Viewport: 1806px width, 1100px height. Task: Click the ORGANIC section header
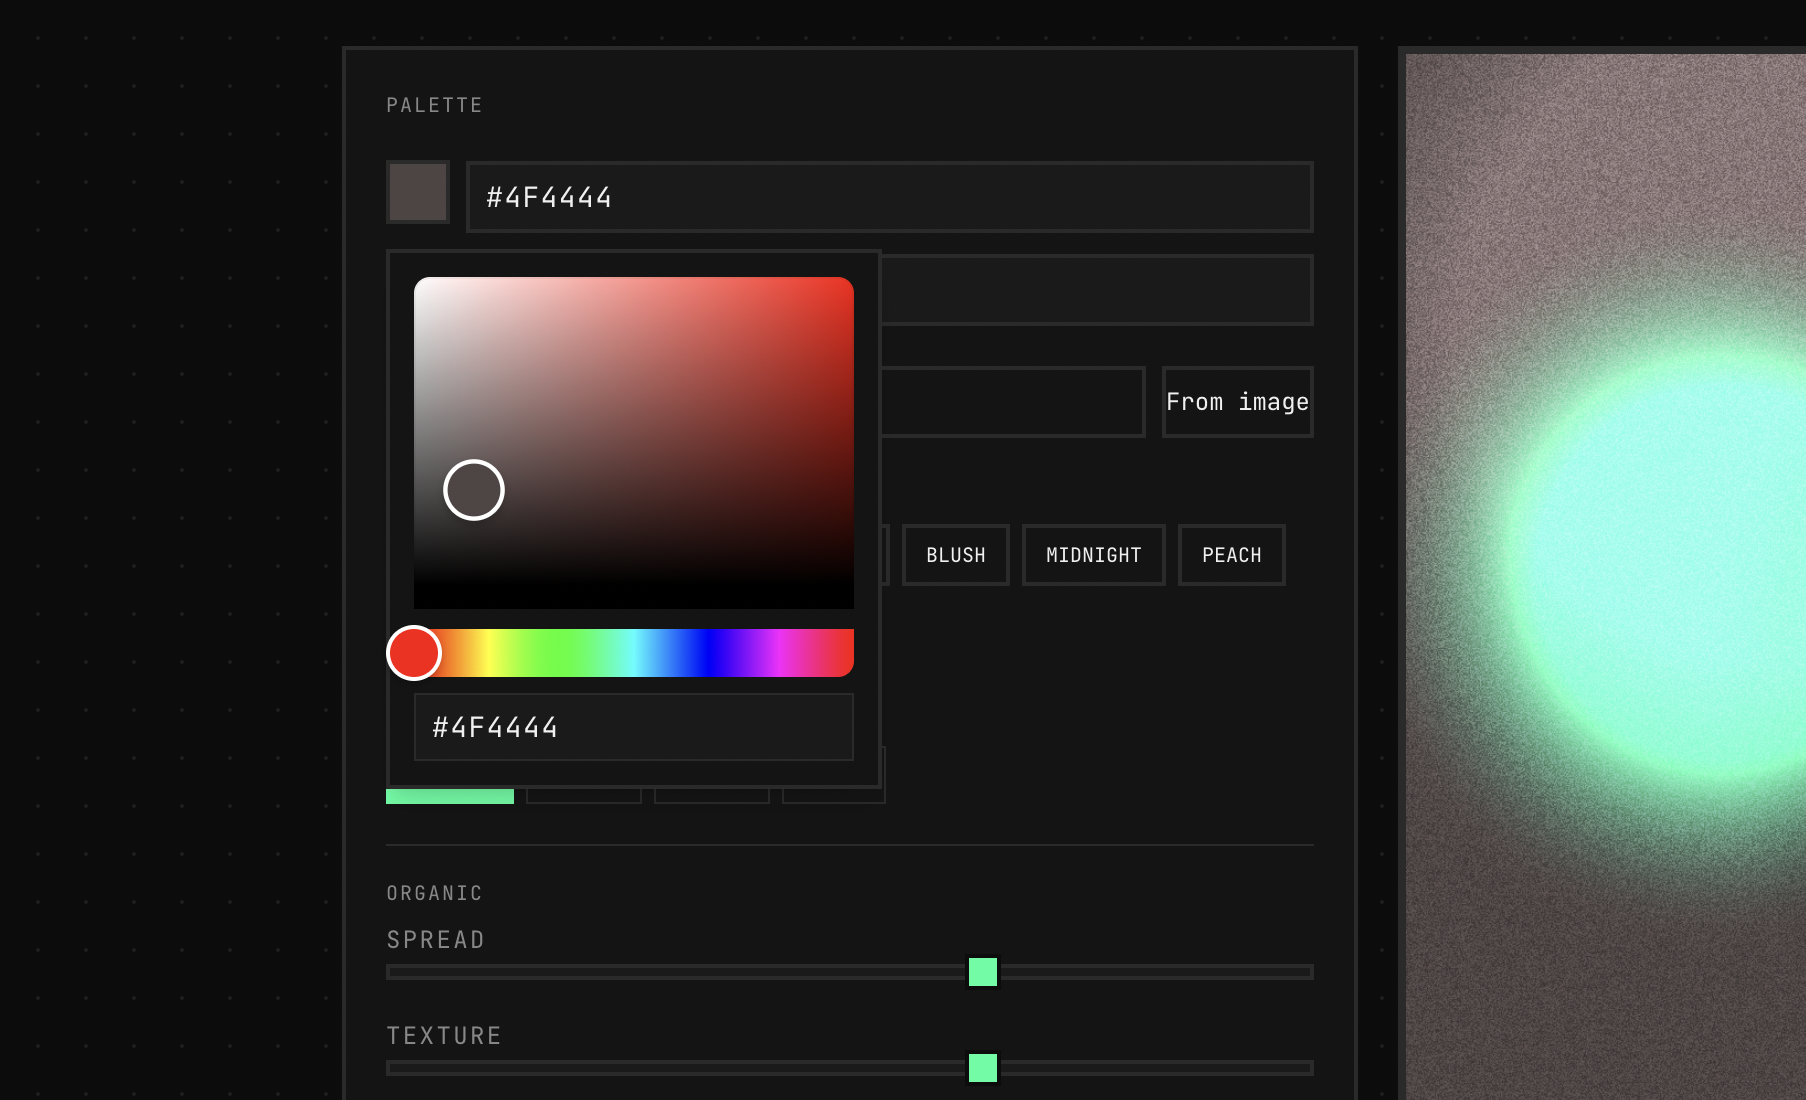pos(434,892)
